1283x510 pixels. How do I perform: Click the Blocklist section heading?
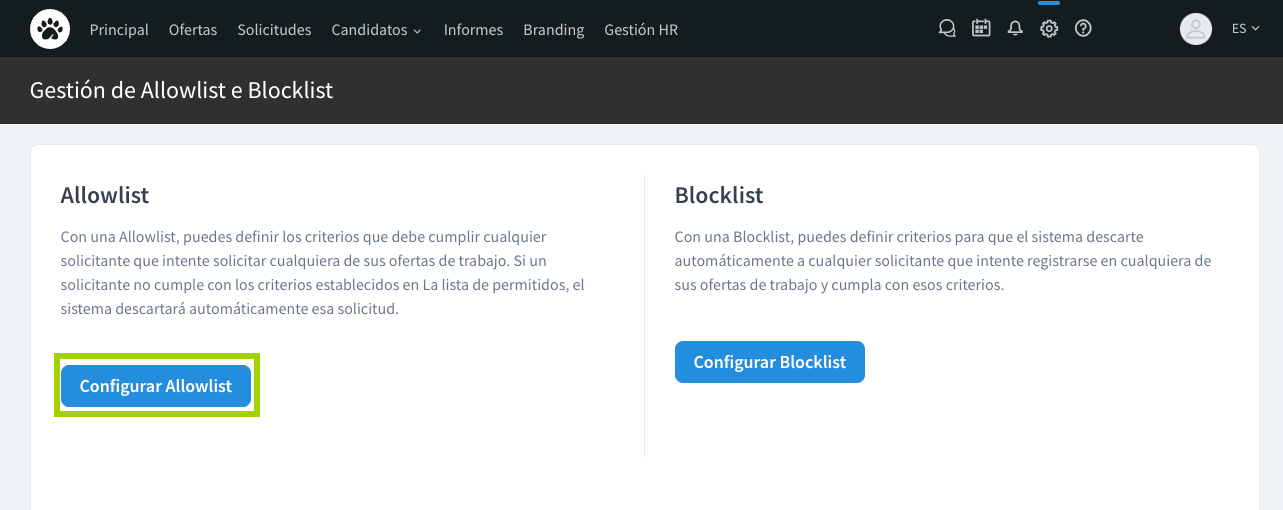point(719,195)
